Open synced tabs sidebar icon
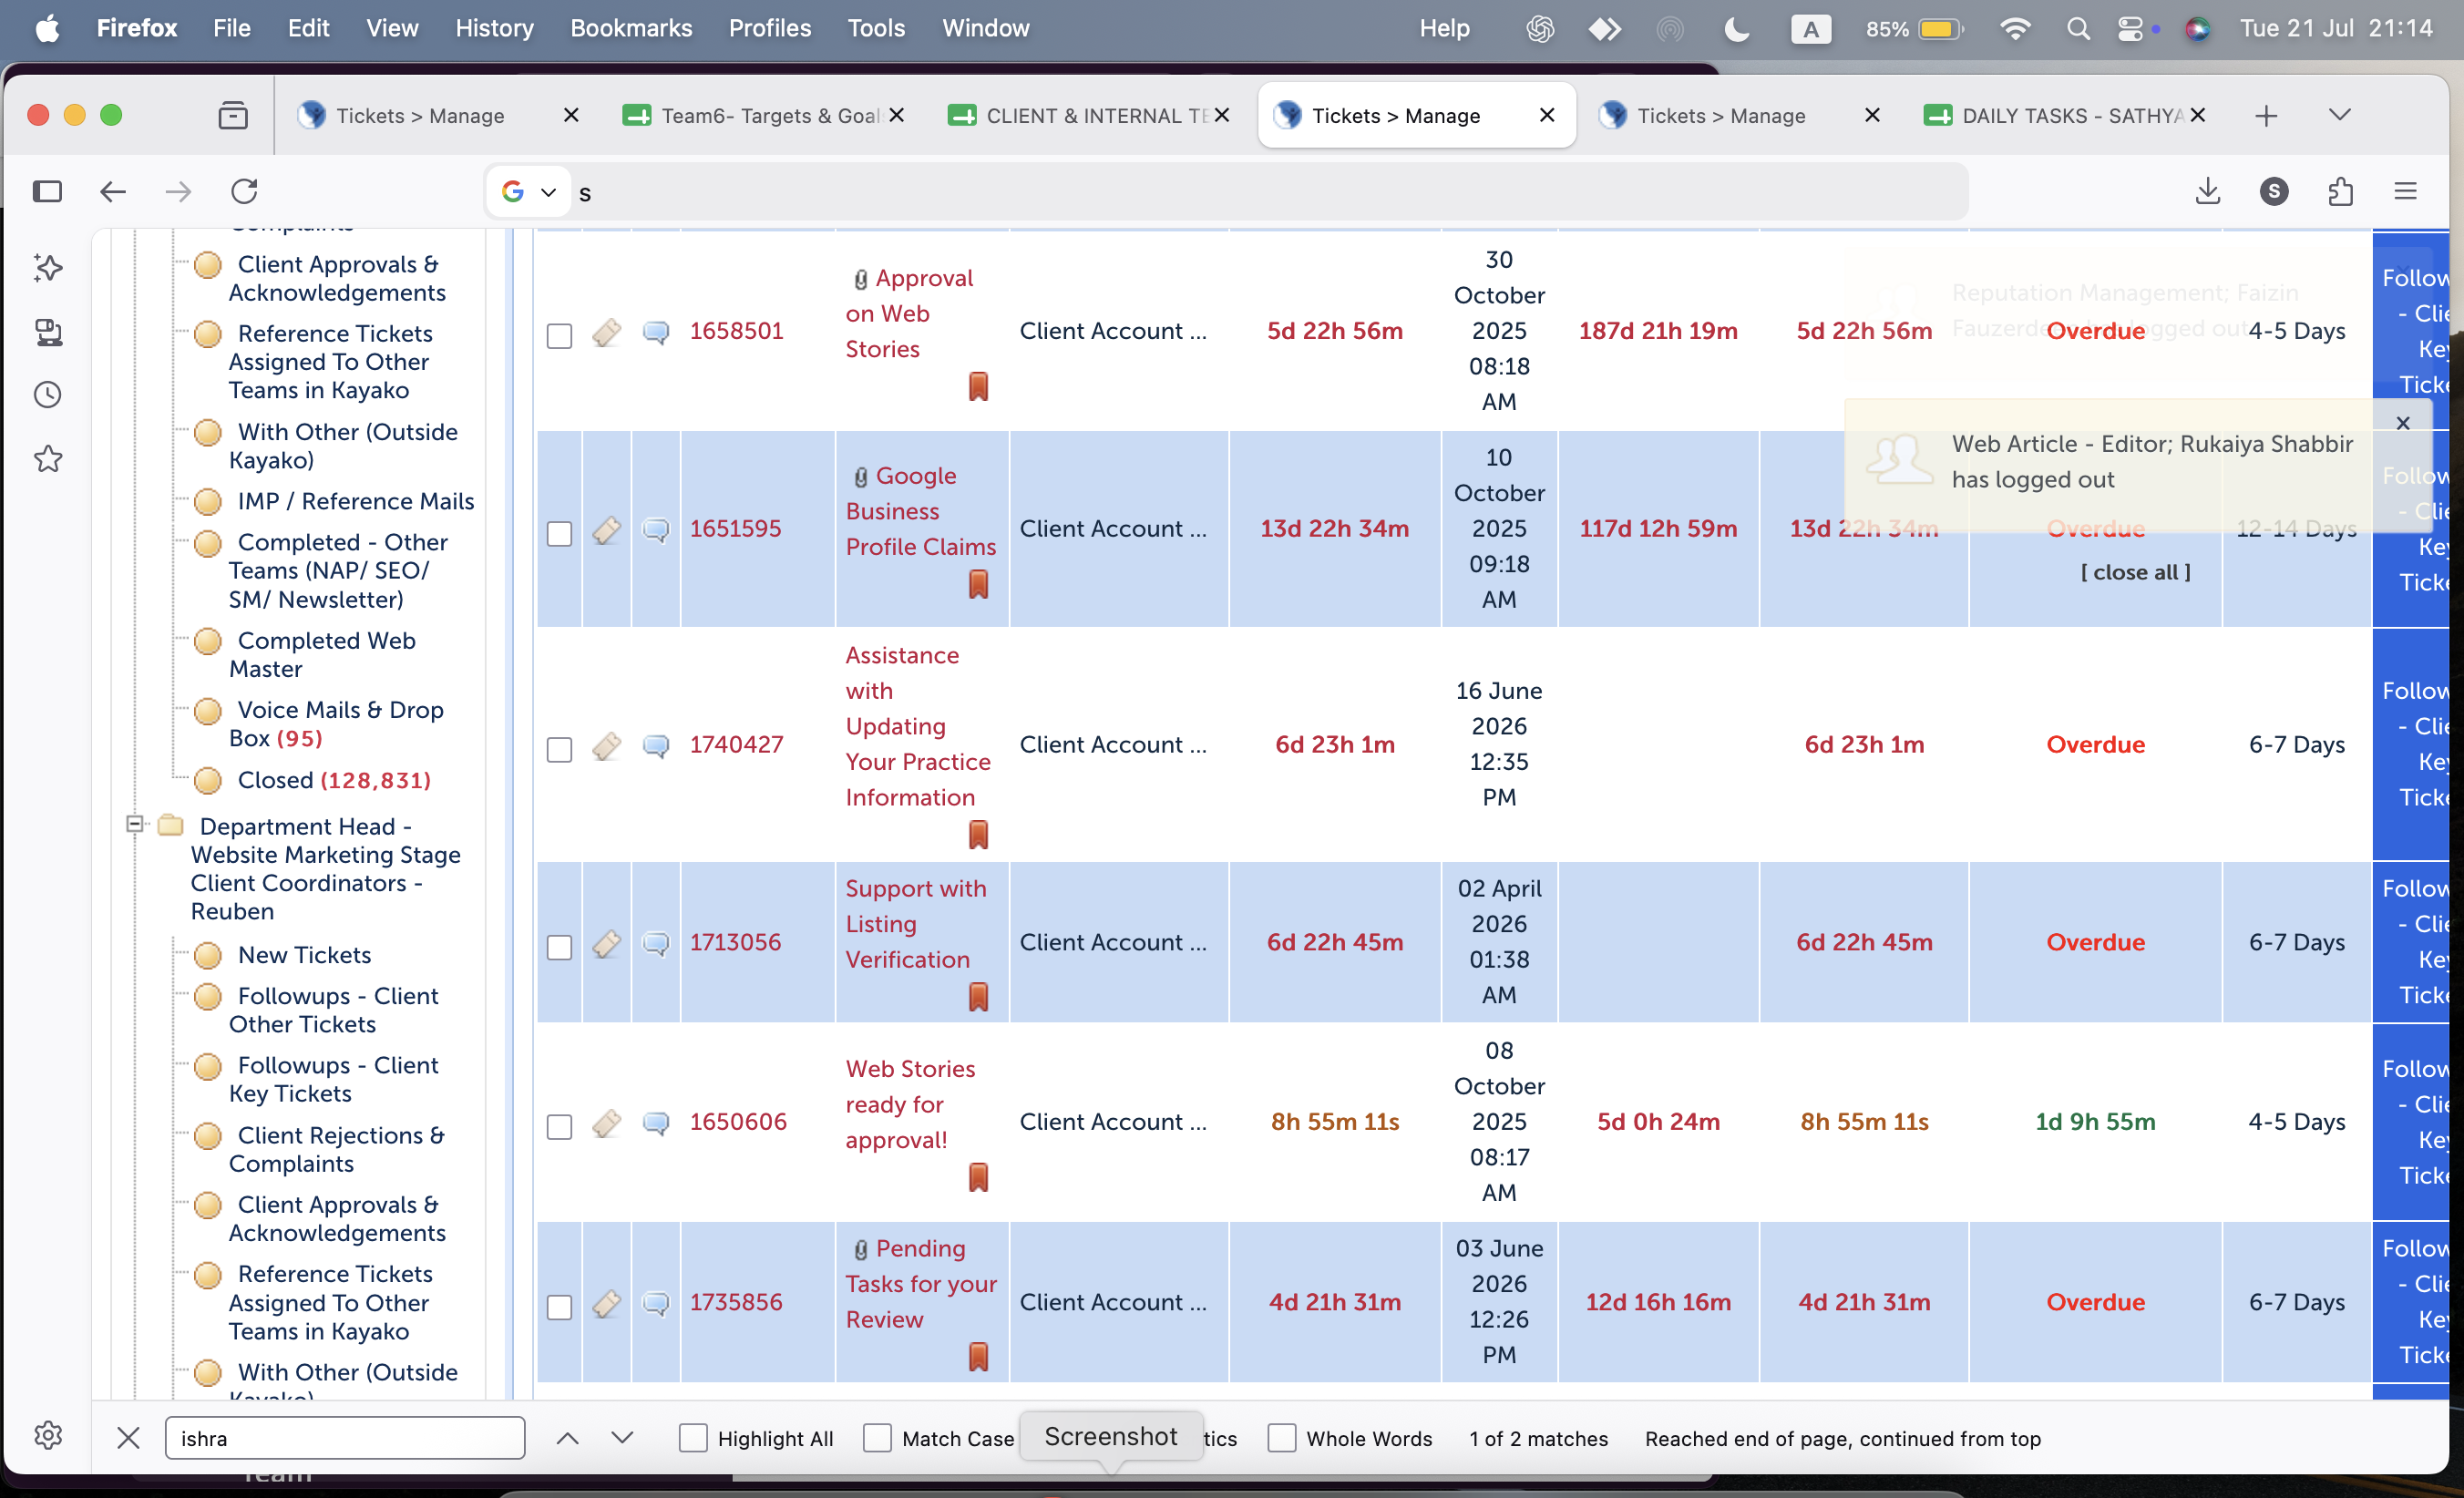2464x1498 pixels. (x=48, y=332)
